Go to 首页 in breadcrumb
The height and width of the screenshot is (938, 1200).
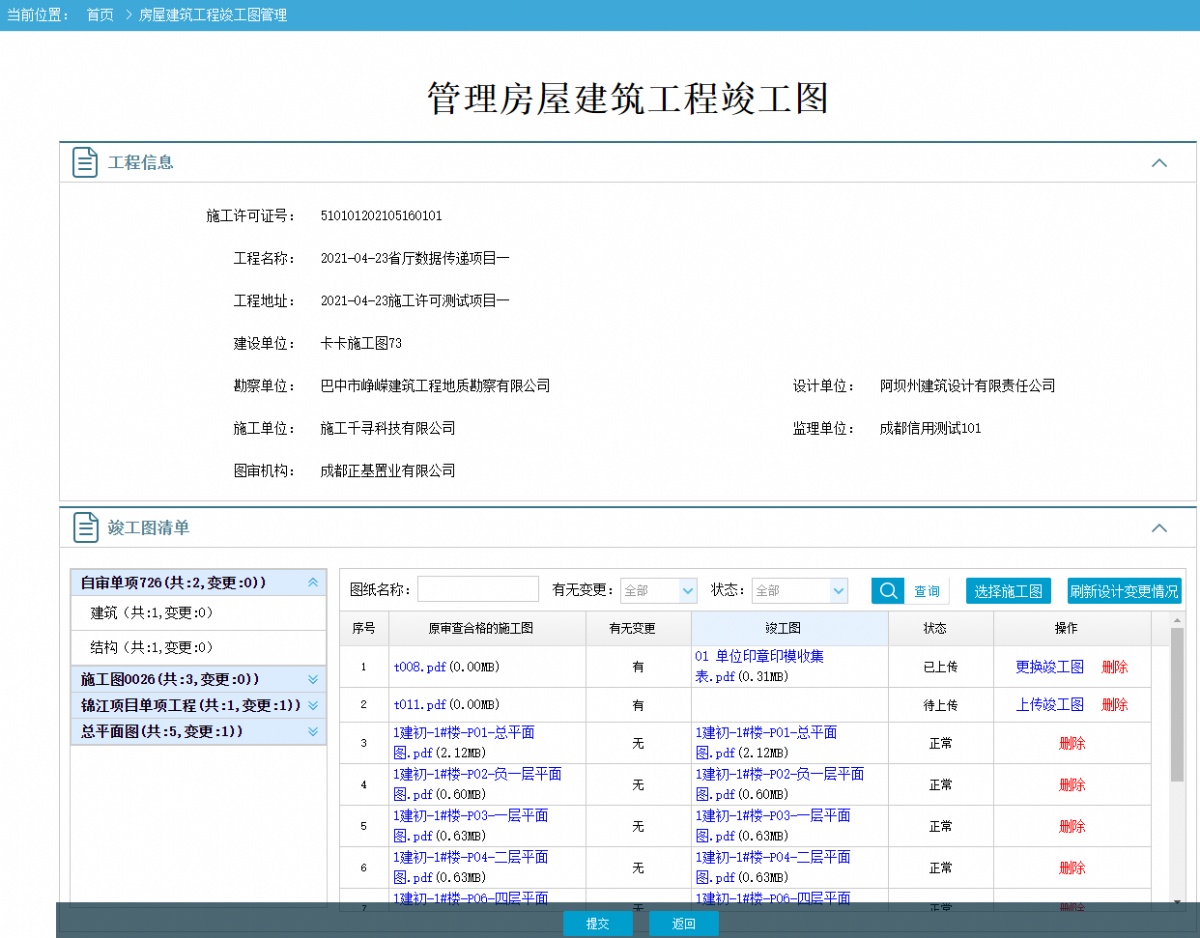click(x=100, y=15)
